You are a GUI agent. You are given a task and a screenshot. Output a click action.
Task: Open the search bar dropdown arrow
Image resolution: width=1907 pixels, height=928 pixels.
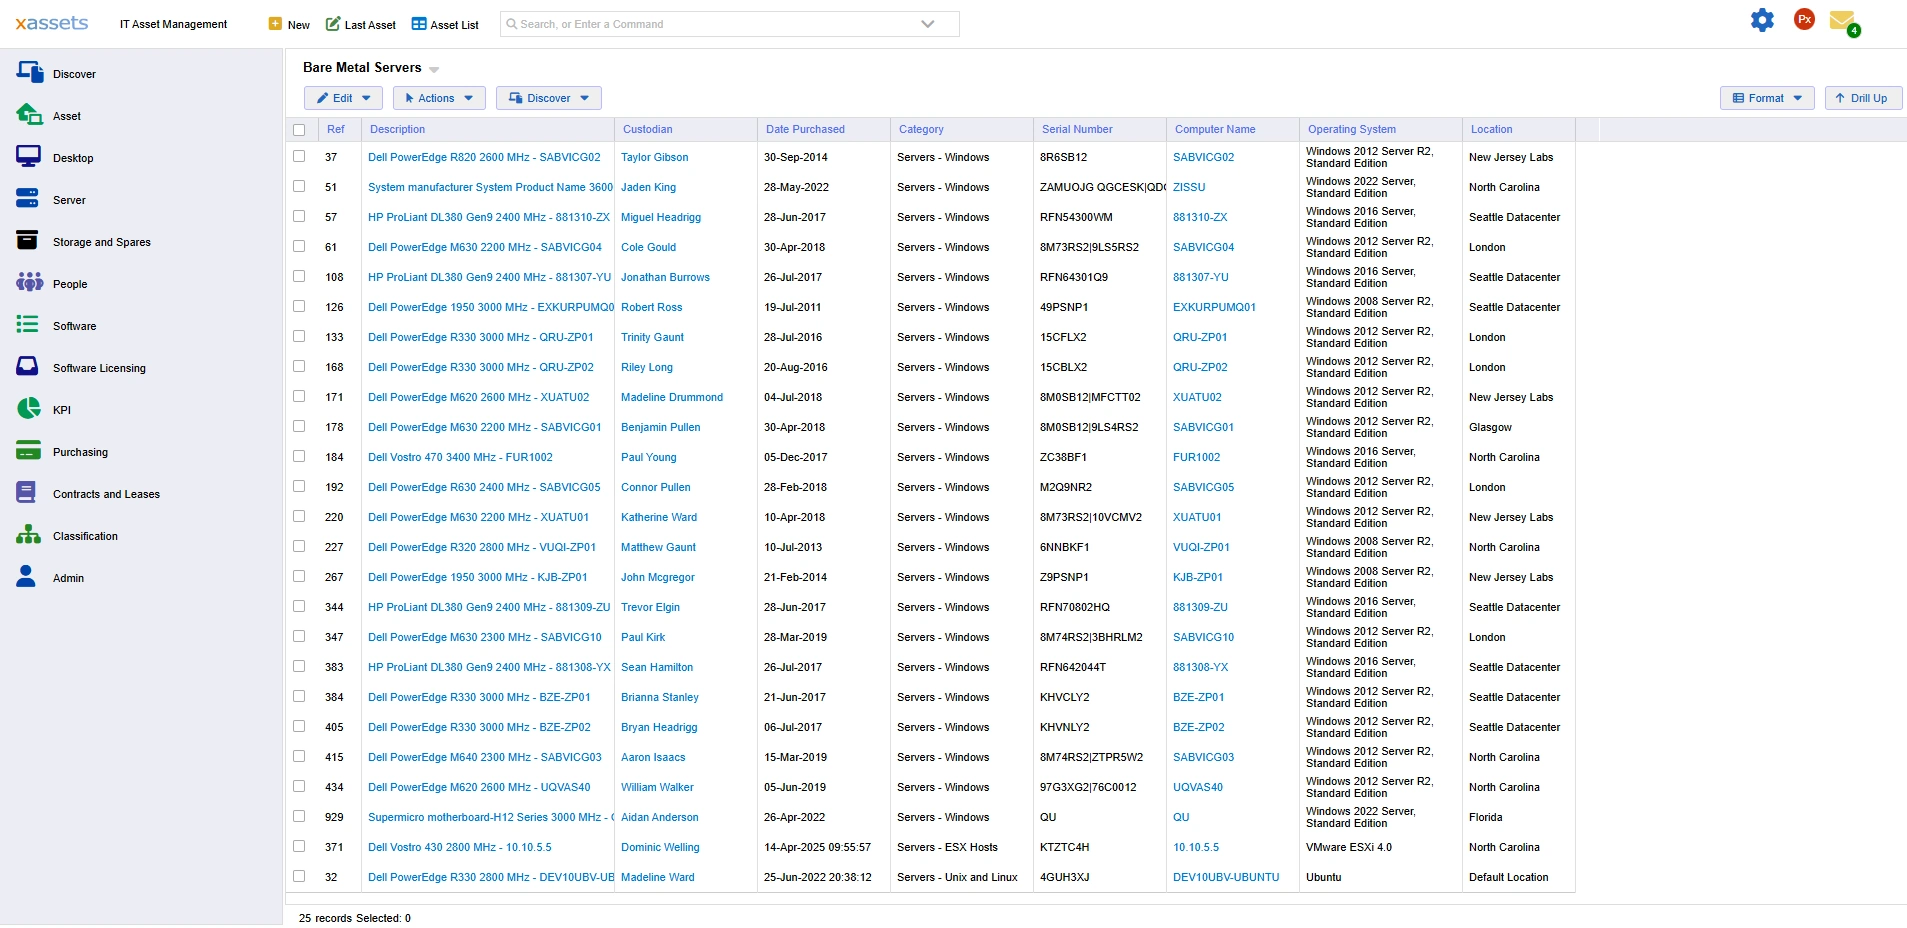click(927, 24)
